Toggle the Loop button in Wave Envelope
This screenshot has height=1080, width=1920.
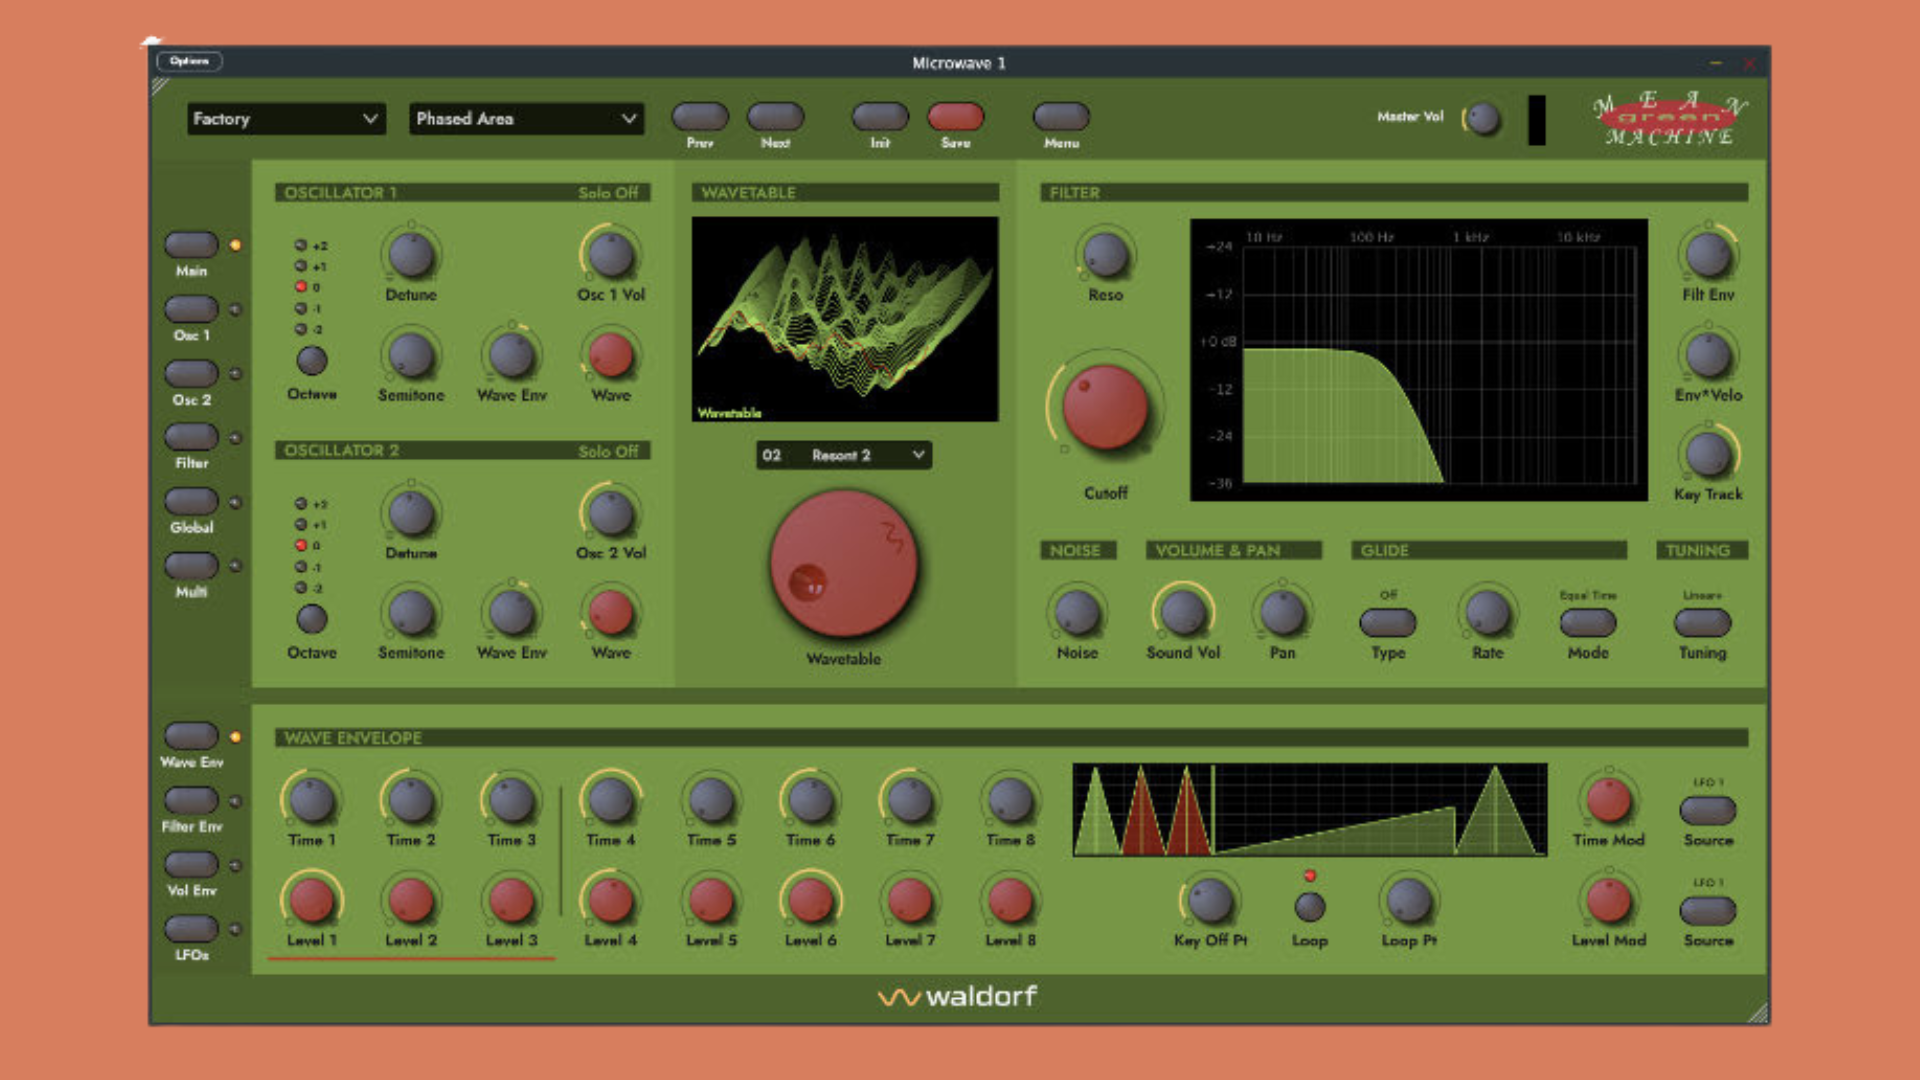tap(1309, 906)
